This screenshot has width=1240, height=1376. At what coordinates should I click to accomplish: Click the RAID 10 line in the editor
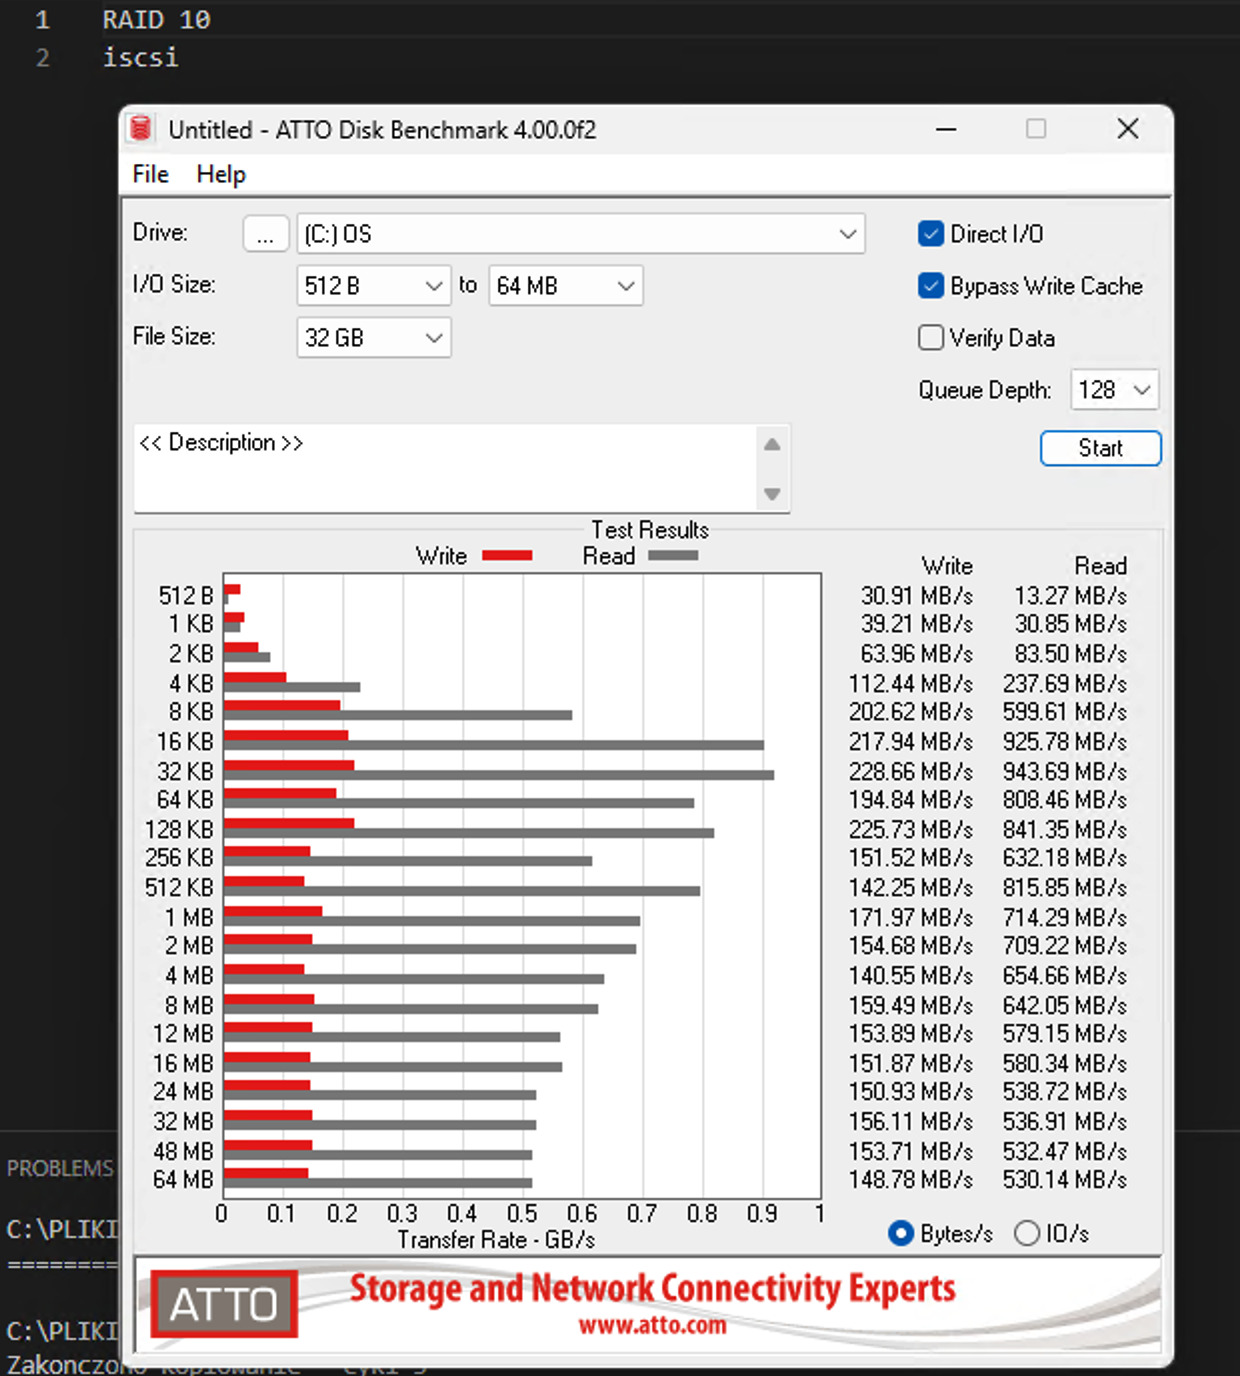pyautogui.click(x=157, y=20)
